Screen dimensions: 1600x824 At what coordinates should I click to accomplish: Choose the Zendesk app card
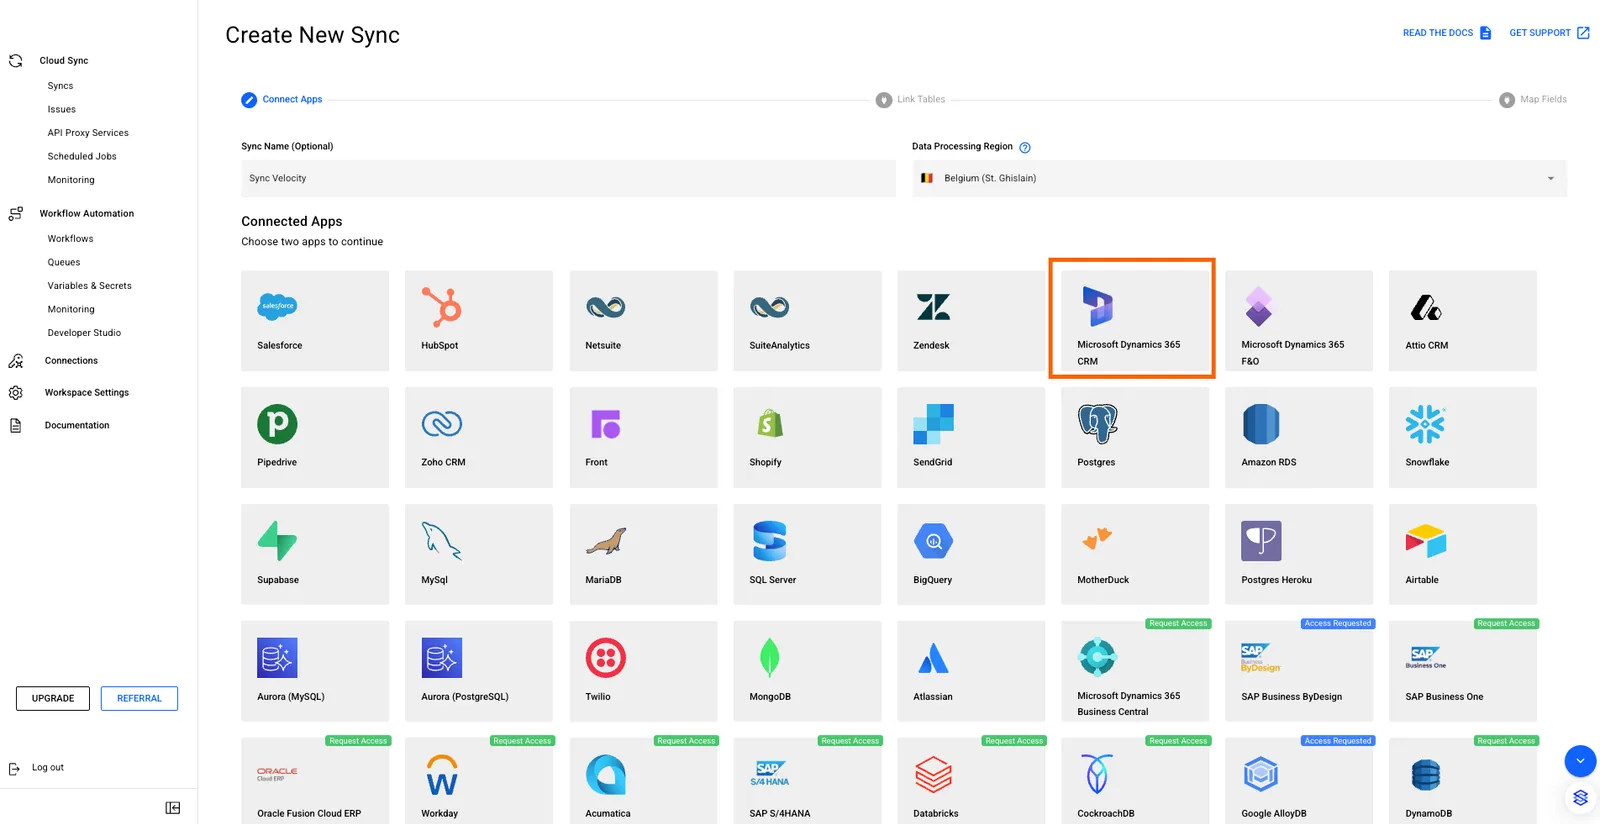click(971, 321)
